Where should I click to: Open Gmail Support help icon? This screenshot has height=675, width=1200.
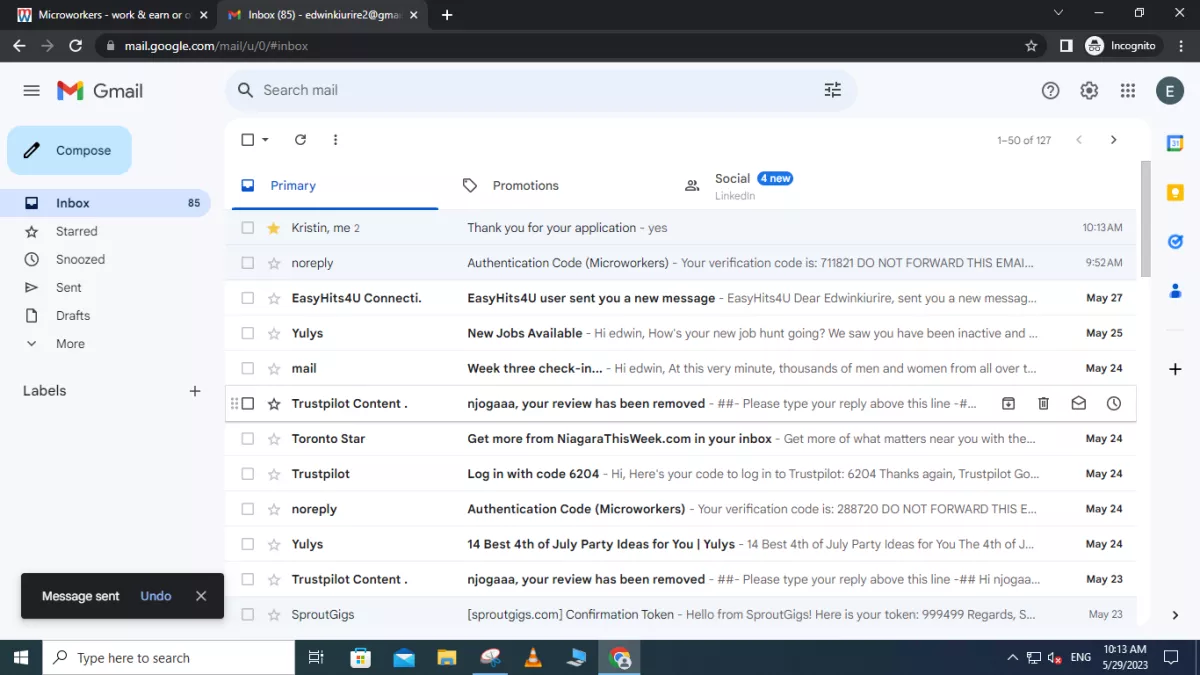[1050, 91]
